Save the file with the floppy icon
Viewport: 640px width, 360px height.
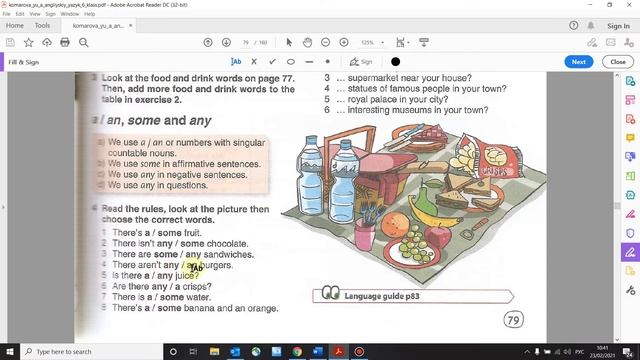pyautogui.click(x=10, y=42)
